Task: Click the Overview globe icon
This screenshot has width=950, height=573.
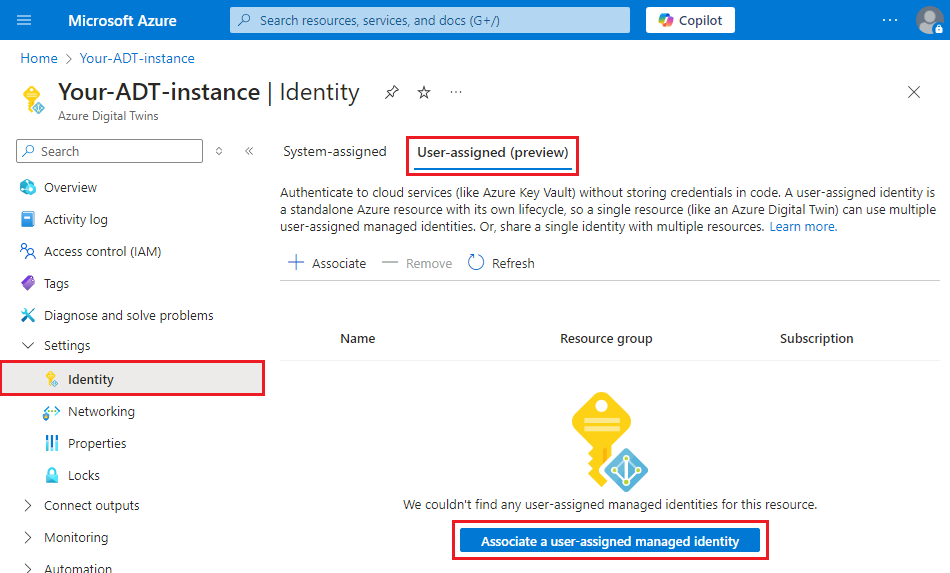Action: [28, 187]
